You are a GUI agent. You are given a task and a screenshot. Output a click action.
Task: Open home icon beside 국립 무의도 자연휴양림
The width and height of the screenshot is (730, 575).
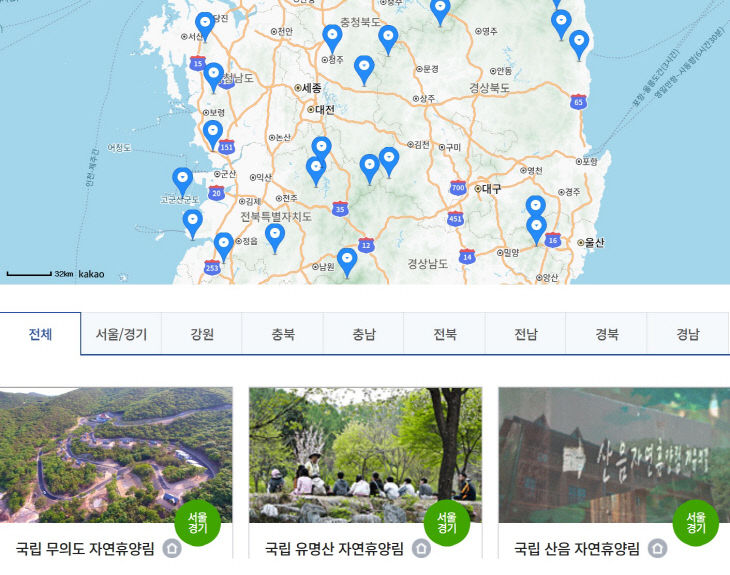tap(172, 548)
